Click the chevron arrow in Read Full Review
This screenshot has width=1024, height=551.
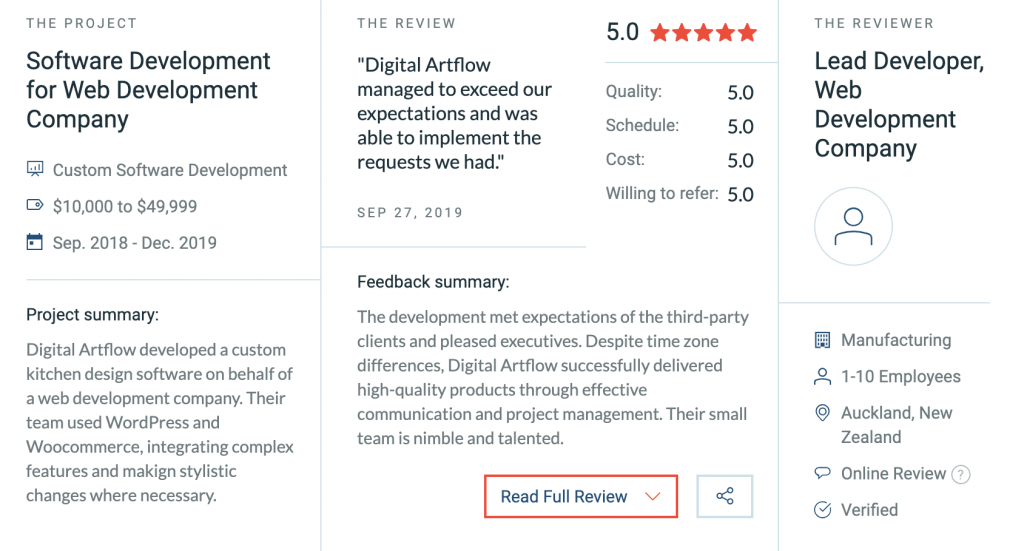[652, 497]
